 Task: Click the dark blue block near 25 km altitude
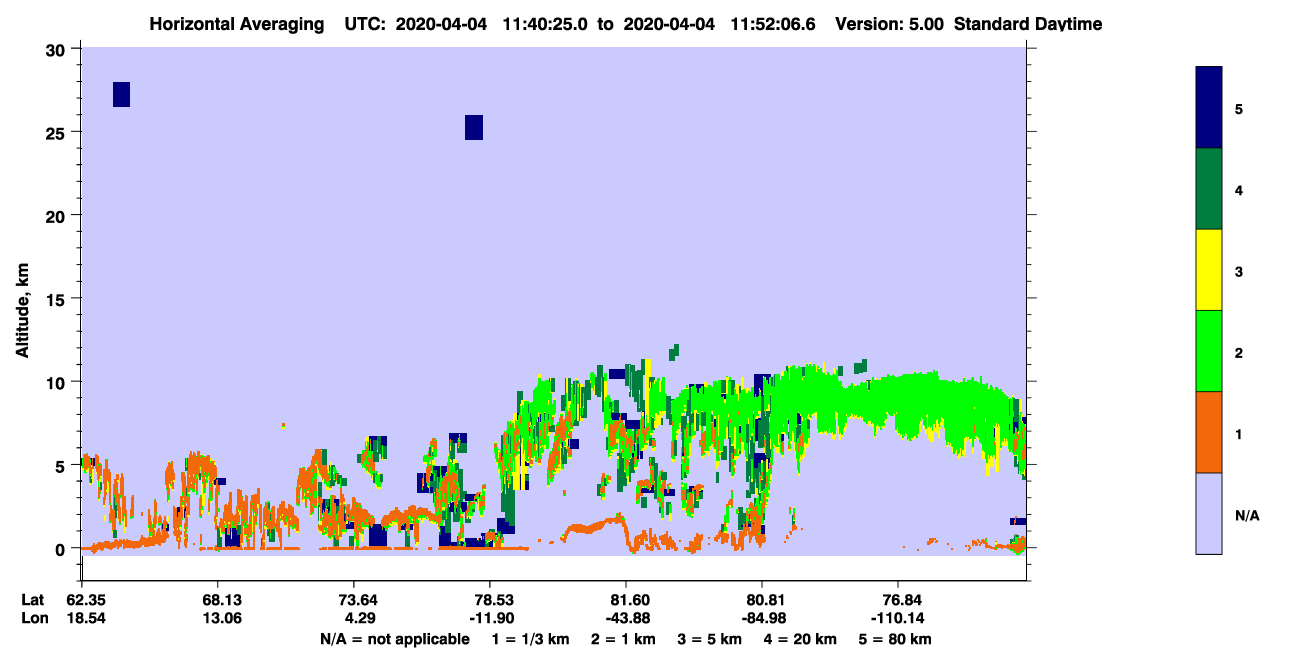click(474, 127)
